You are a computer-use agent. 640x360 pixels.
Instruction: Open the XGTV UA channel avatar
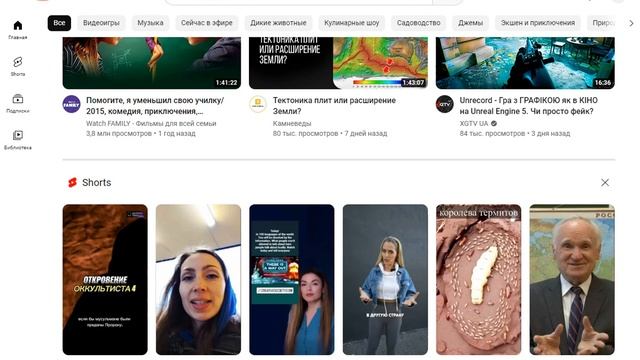click(x=444, y=104)
